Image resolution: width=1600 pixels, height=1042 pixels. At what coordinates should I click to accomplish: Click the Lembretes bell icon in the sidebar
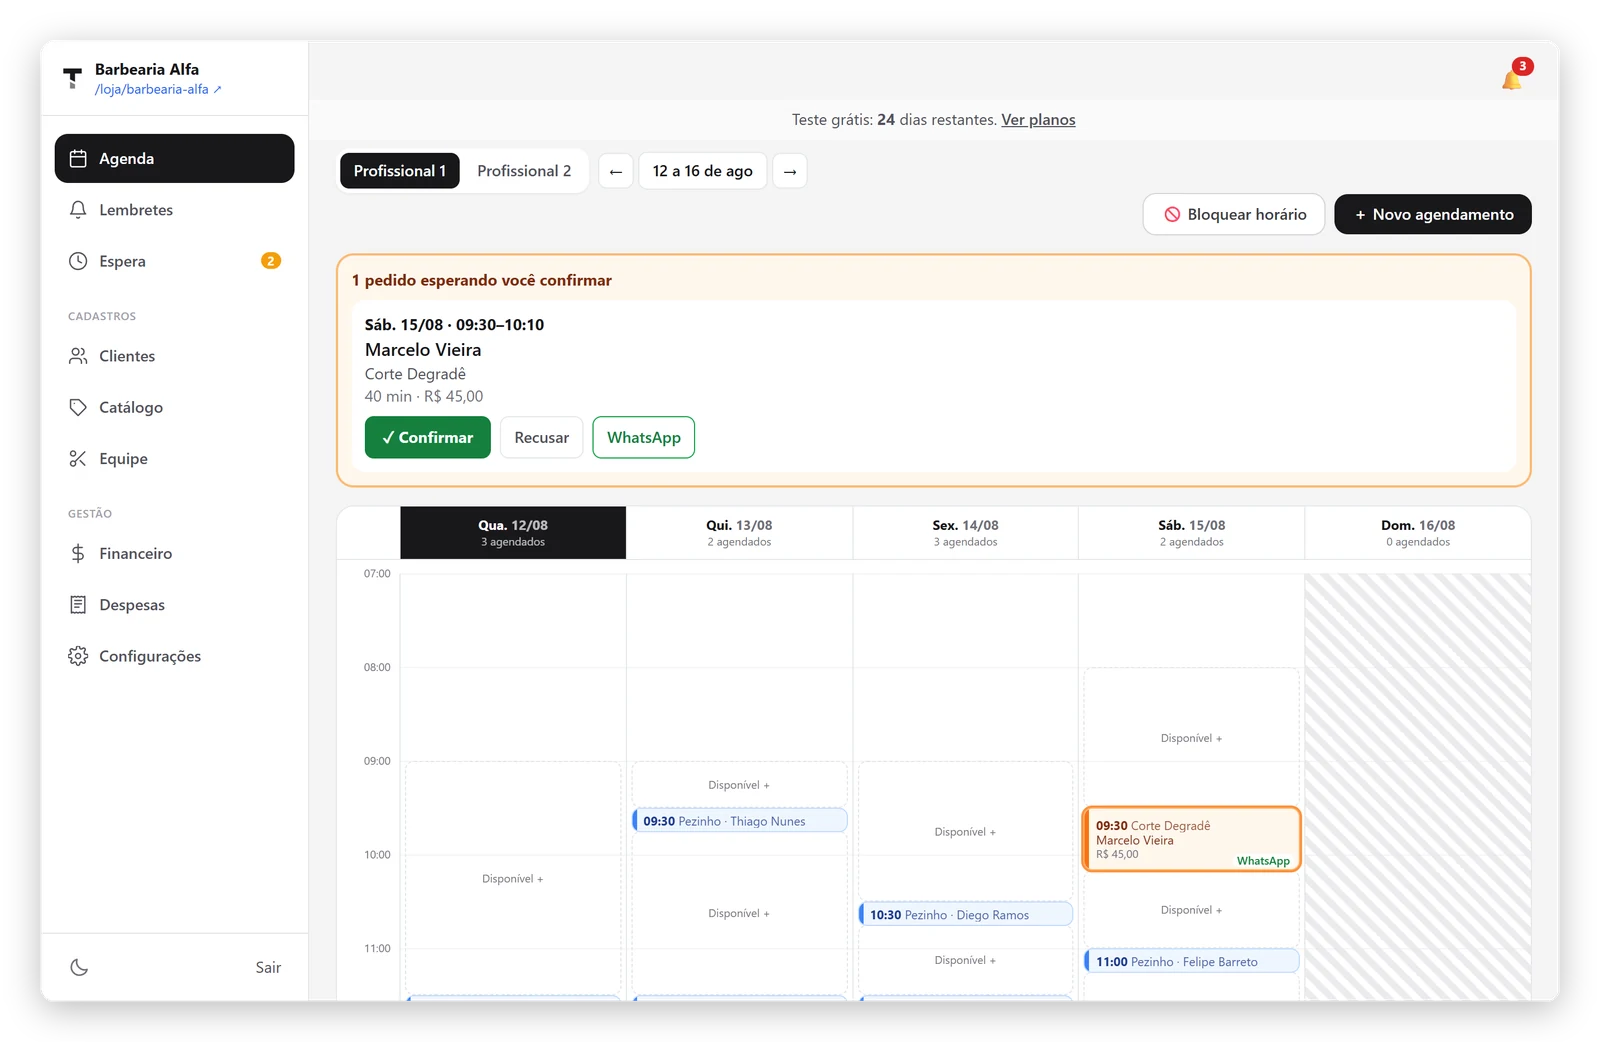click(x=78, y=210)
